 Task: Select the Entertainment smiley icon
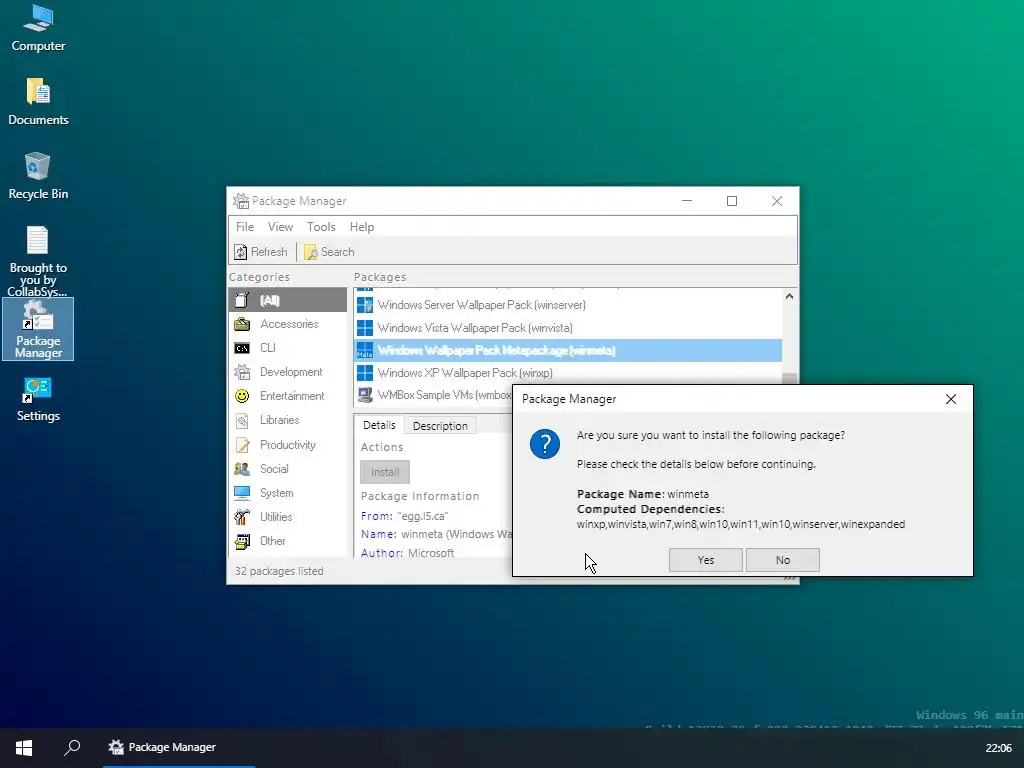(x=242, y=396)
